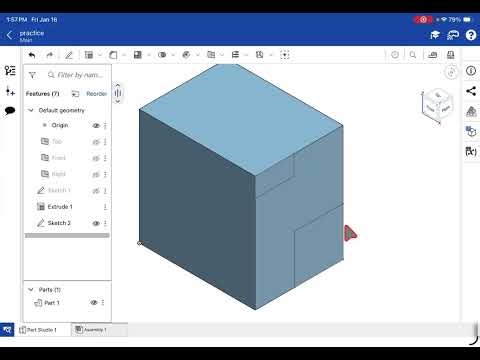Undo the last action
This screenshot has height=360, width=480.
(x=32, y=55)
